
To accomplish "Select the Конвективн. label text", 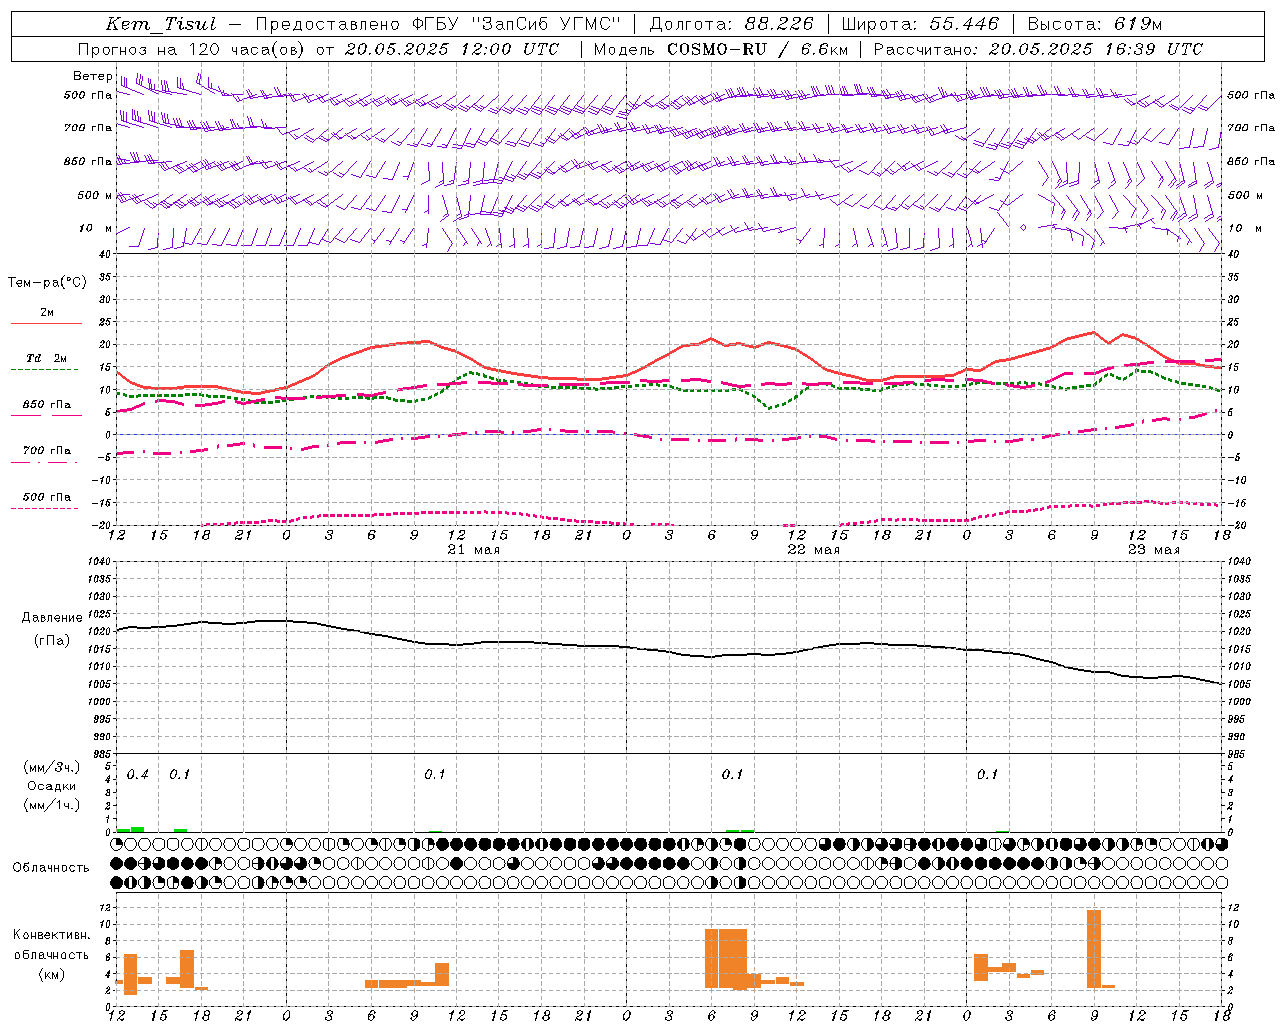I will (x=51, y=935).
